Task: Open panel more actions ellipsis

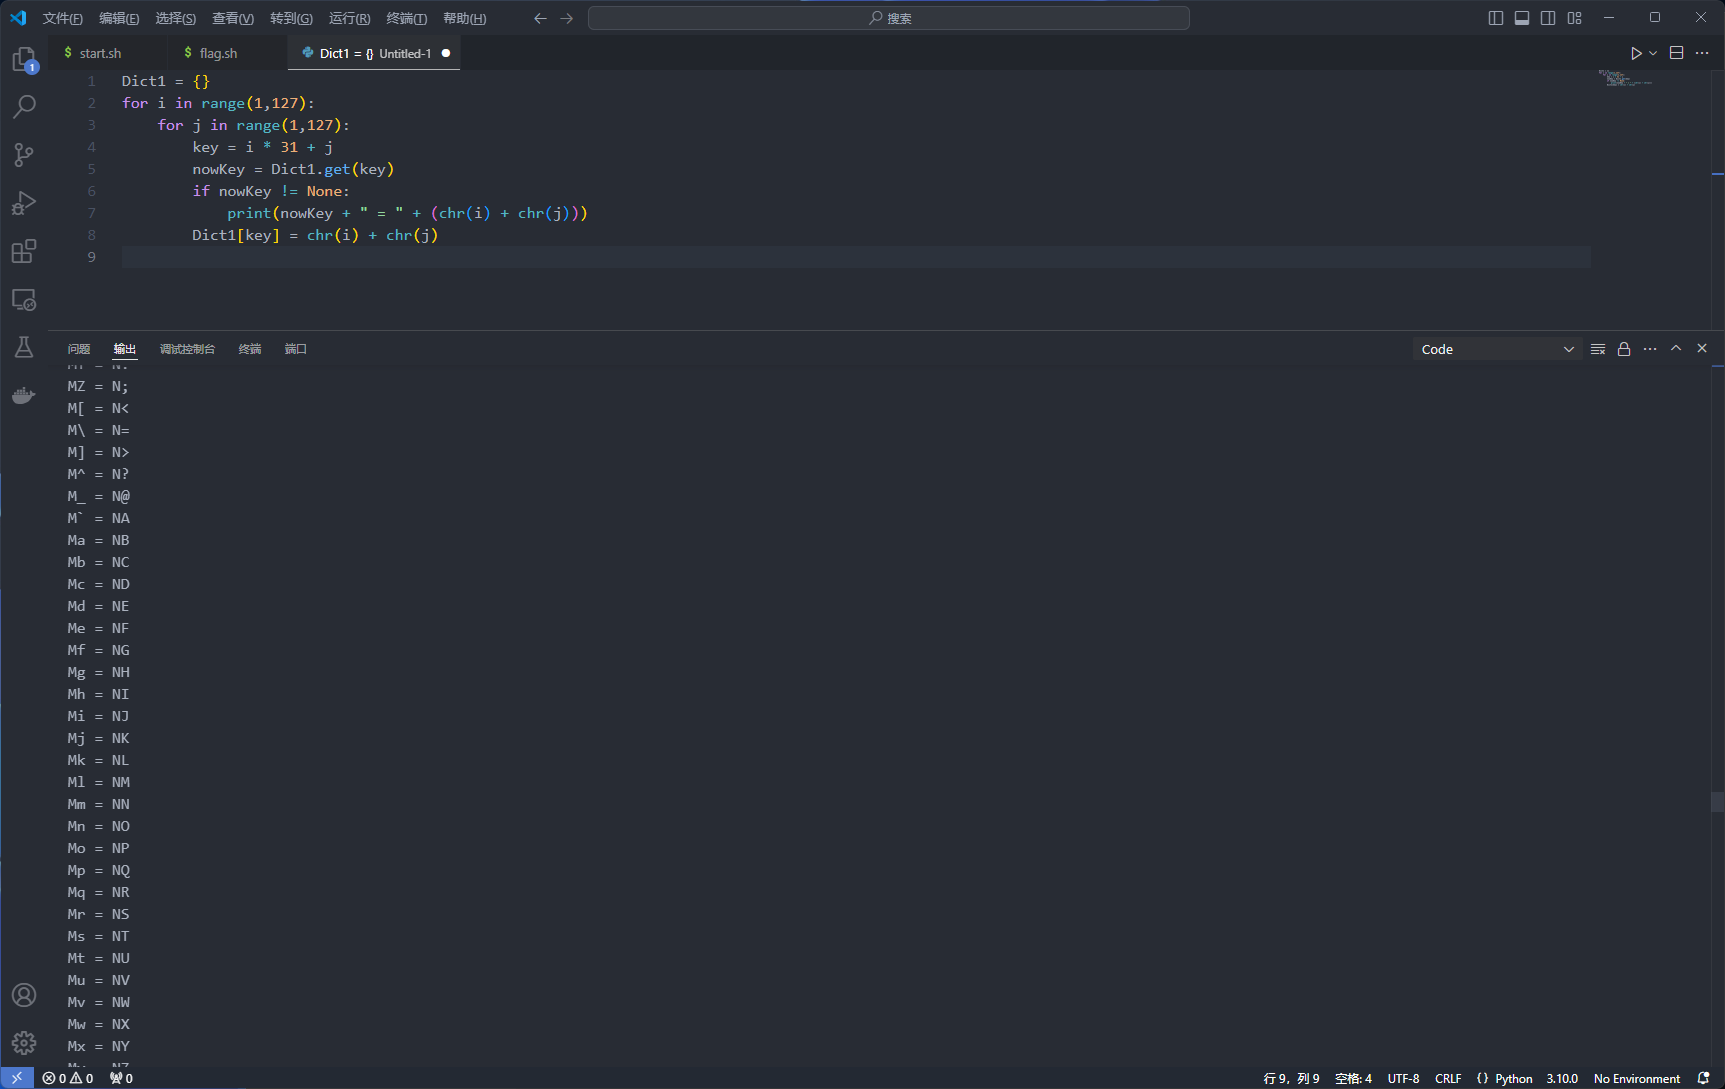Action: [1650, 349]
